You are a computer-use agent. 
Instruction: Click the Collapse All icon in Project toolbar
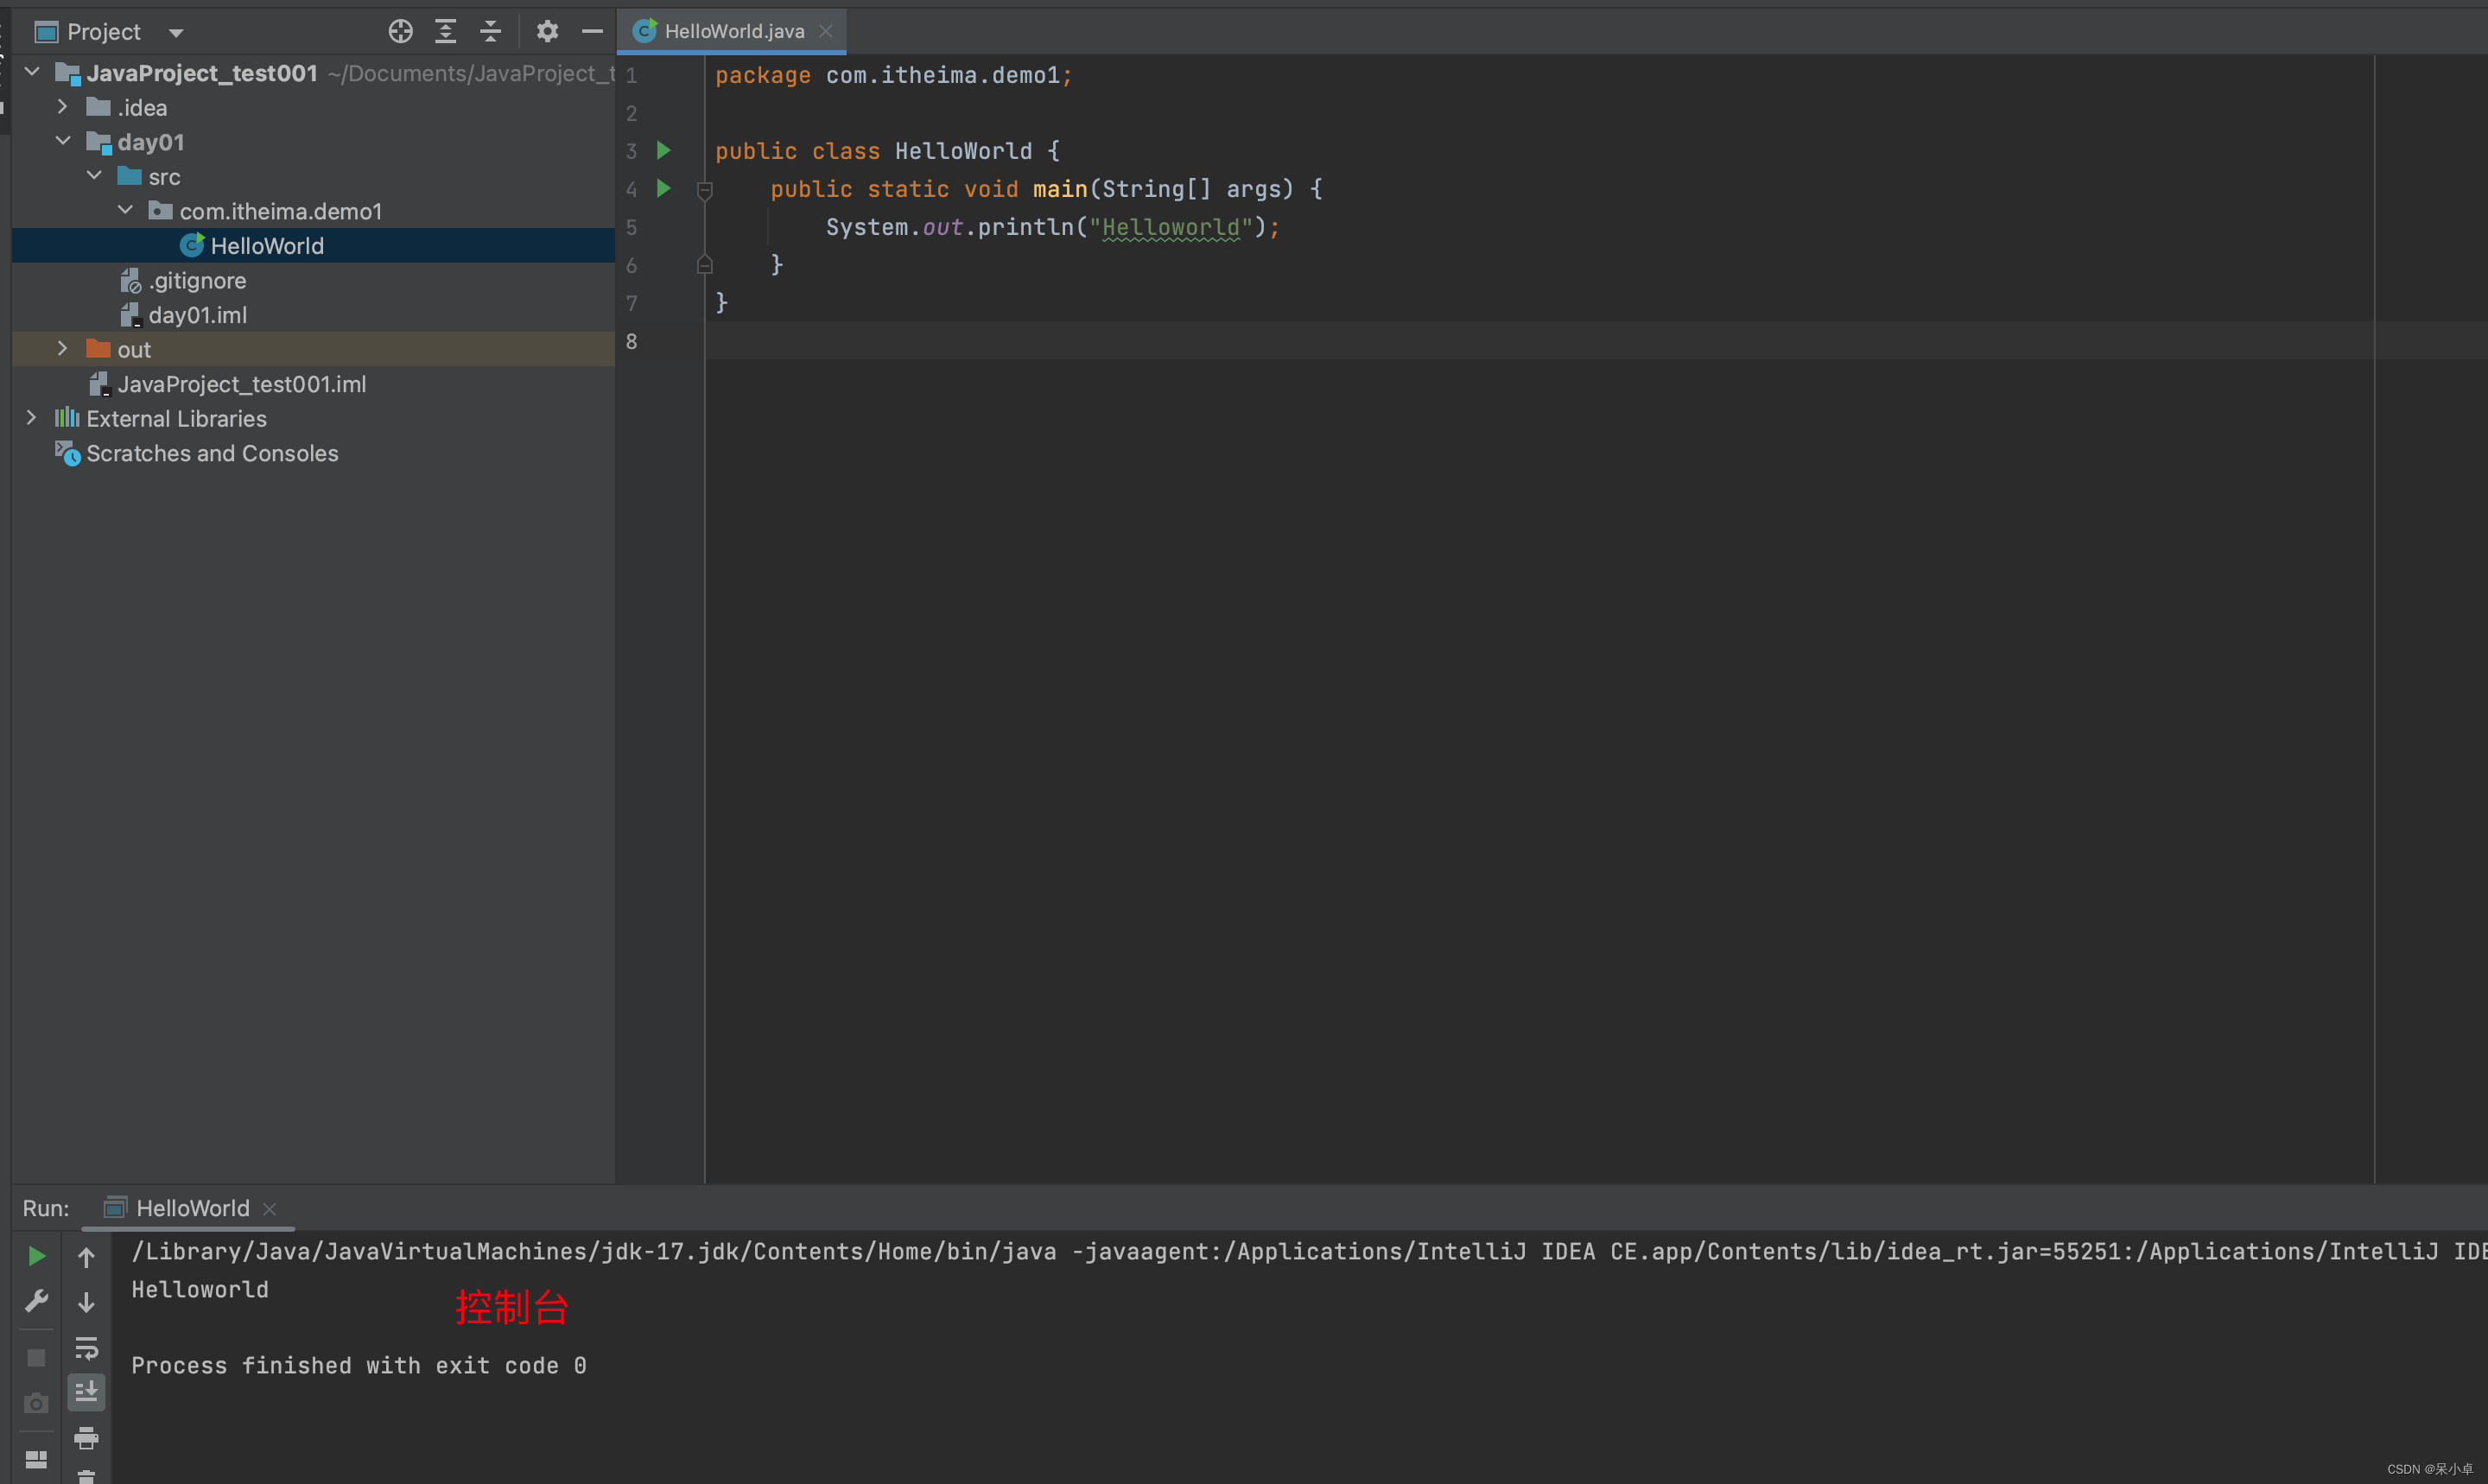pyautogui.click(x=490, y=32)
